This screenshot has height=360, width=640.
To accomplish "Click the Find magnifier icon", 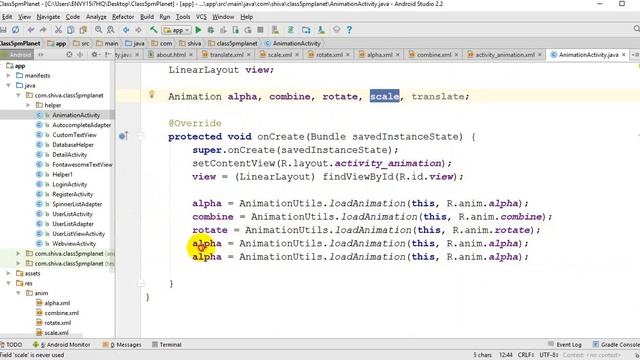I will (x=98, y=30).
